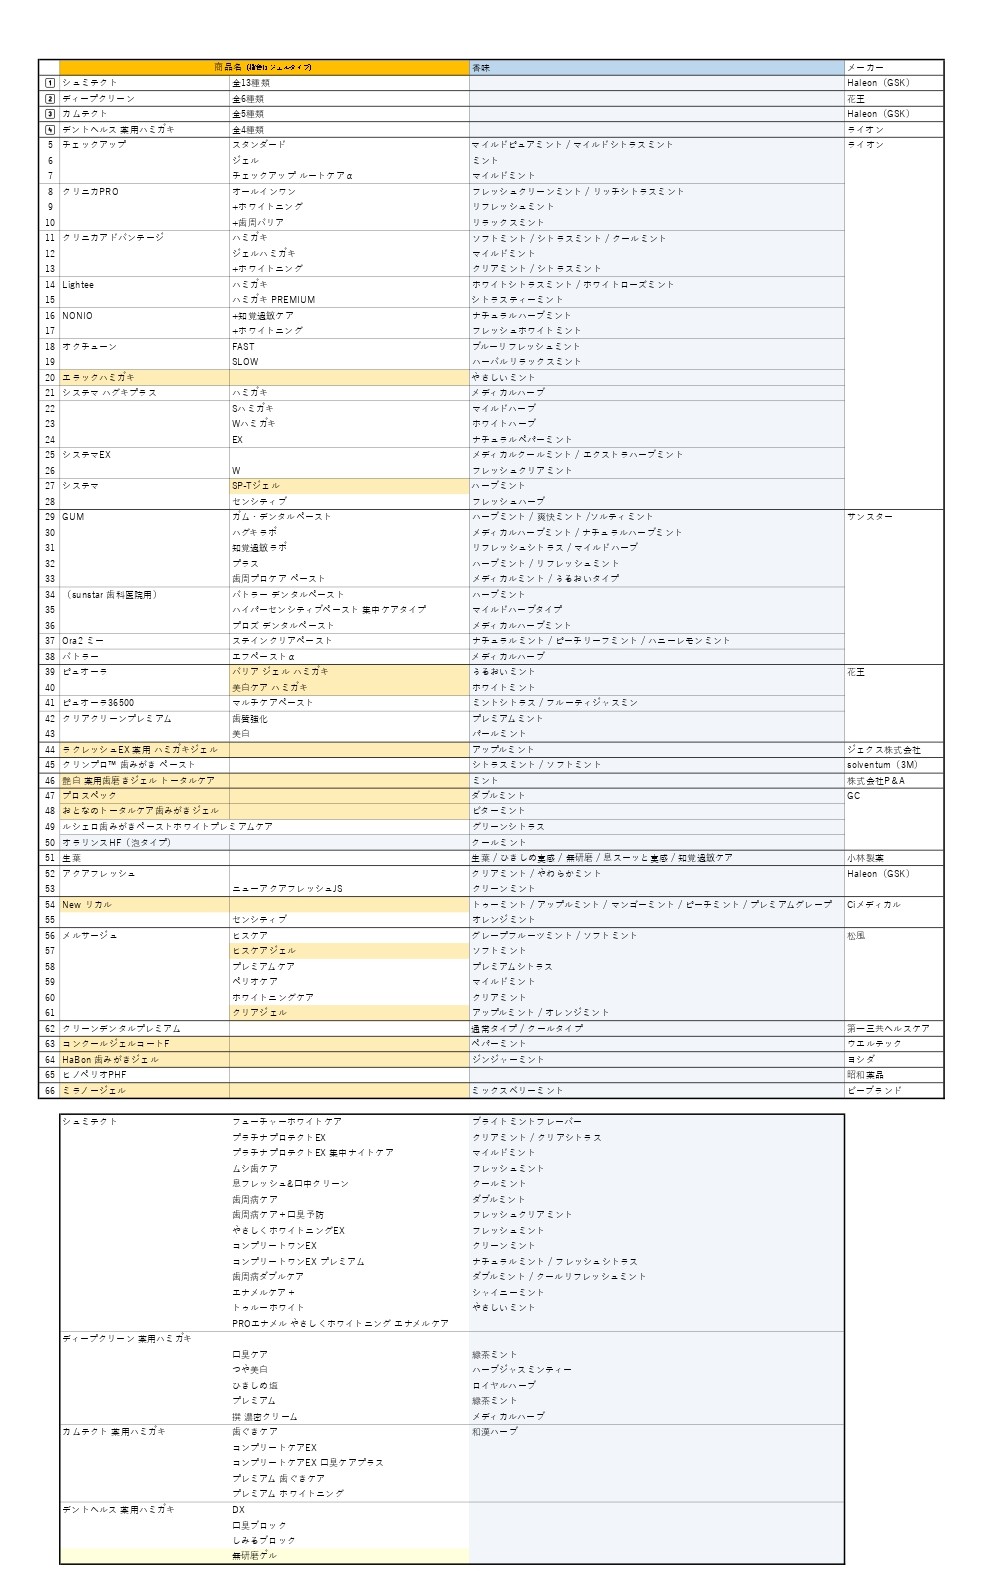Image resolution: width=1003 pixels, height=1596 pixels.
Task: Select the 全4種類 cell
Action: (x=349, y=130)
